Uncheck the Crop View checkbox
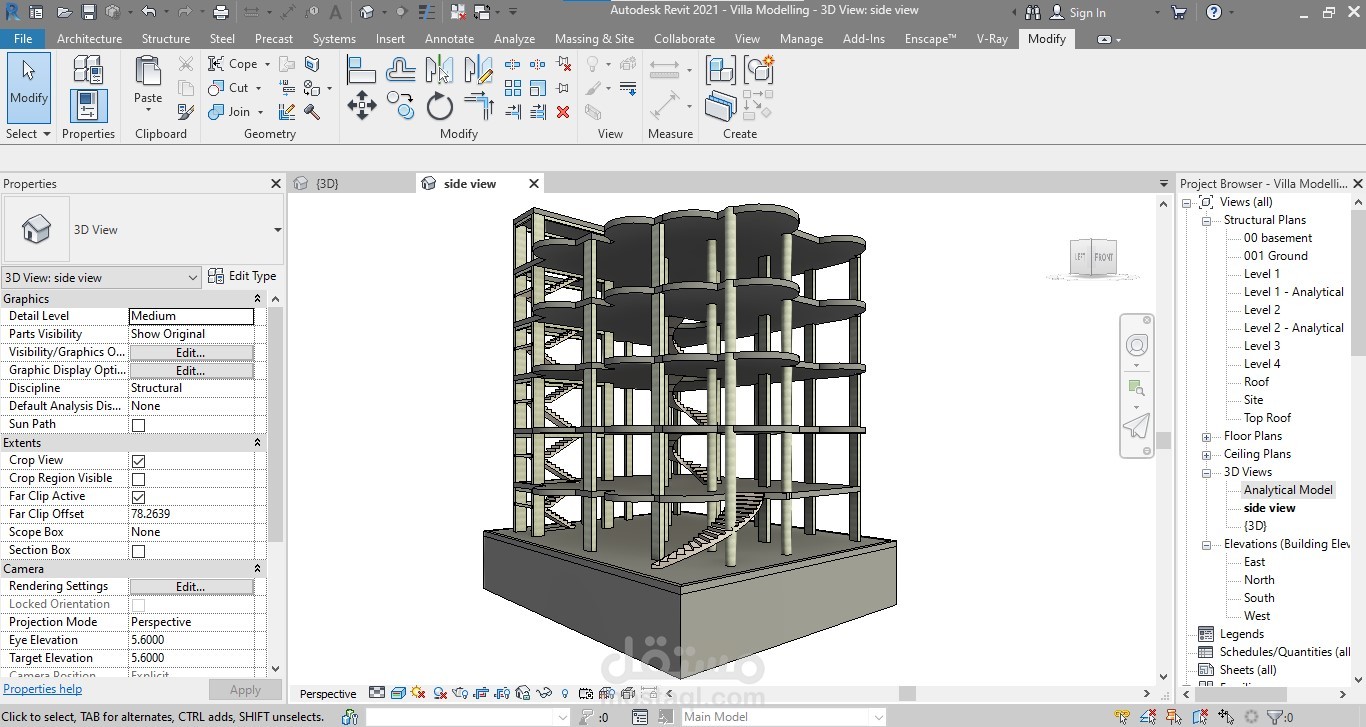 (x=138, y=459)
